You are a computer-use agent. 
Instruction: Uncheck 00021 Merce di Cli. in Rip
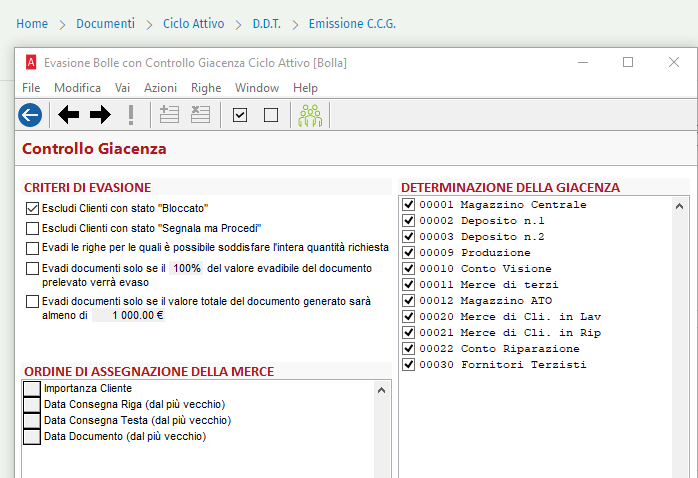[x=408, y=332]
